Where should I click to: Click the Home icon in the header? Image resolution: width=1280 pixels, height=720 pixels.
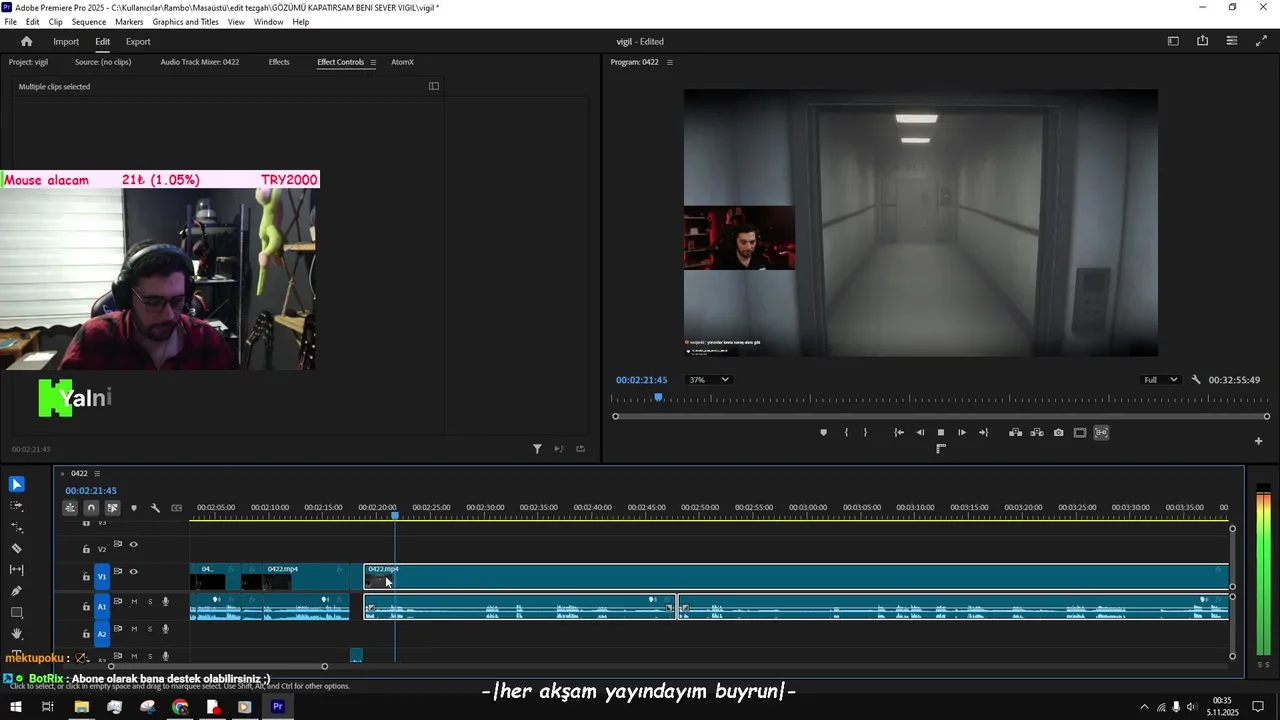pos(27,41)
